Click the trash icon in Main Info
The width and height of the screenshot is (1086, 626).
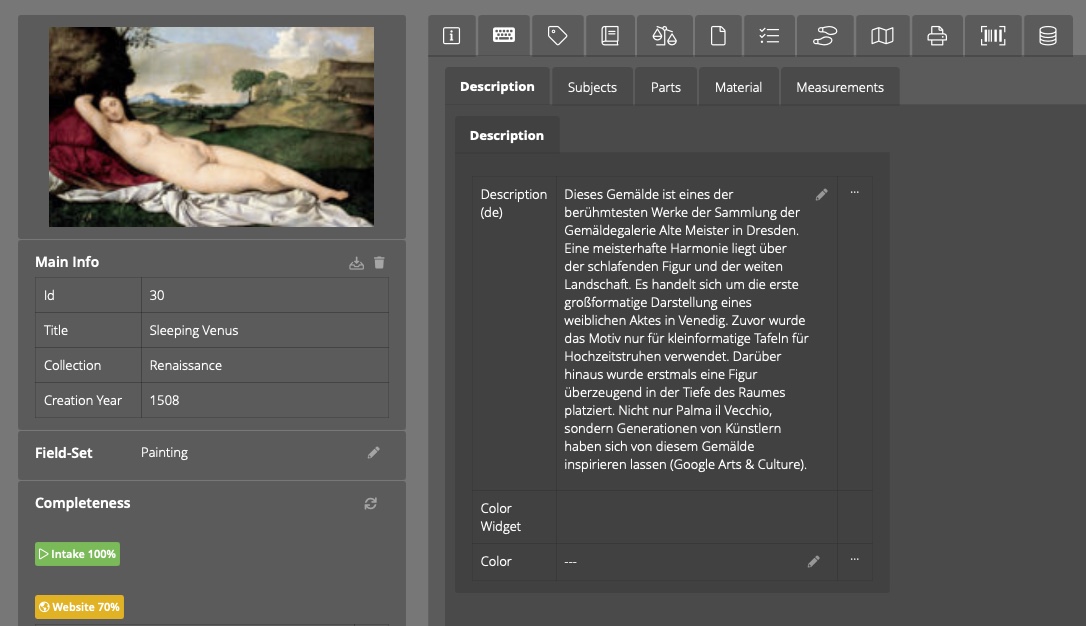point(379,263)
